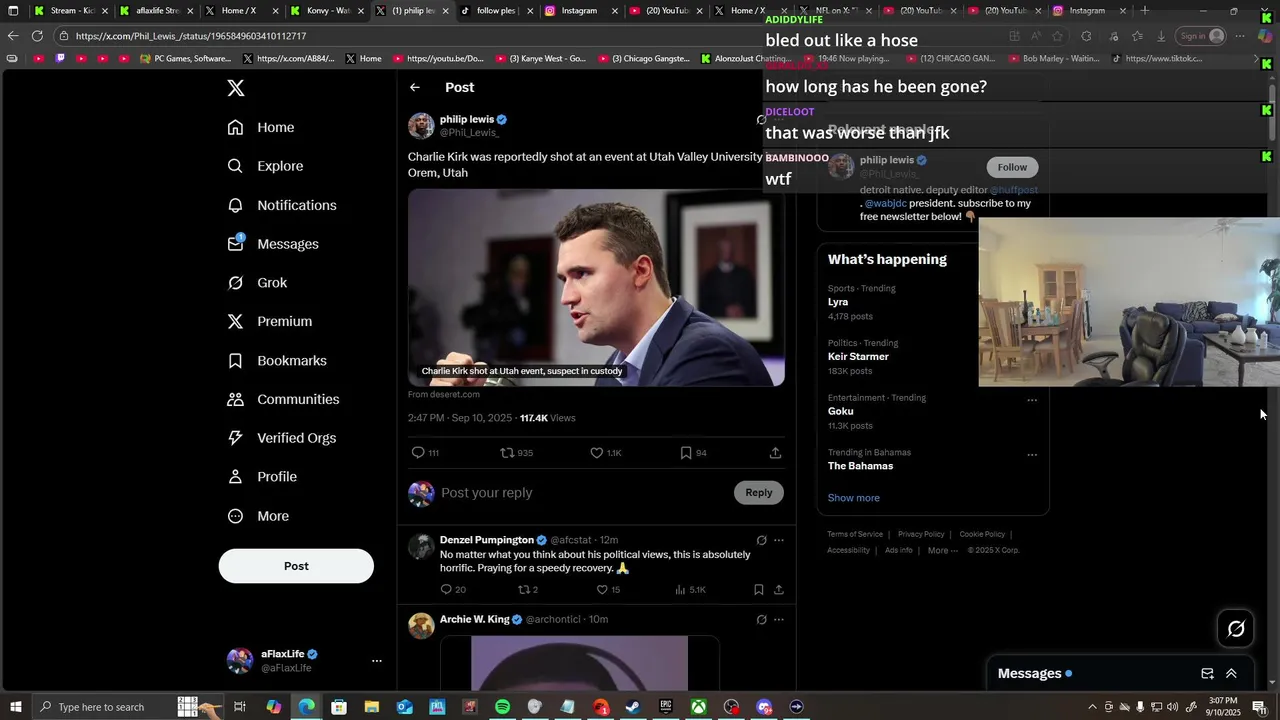Open more options for Goku trend
The image size is (1280, 720).
1032,400
